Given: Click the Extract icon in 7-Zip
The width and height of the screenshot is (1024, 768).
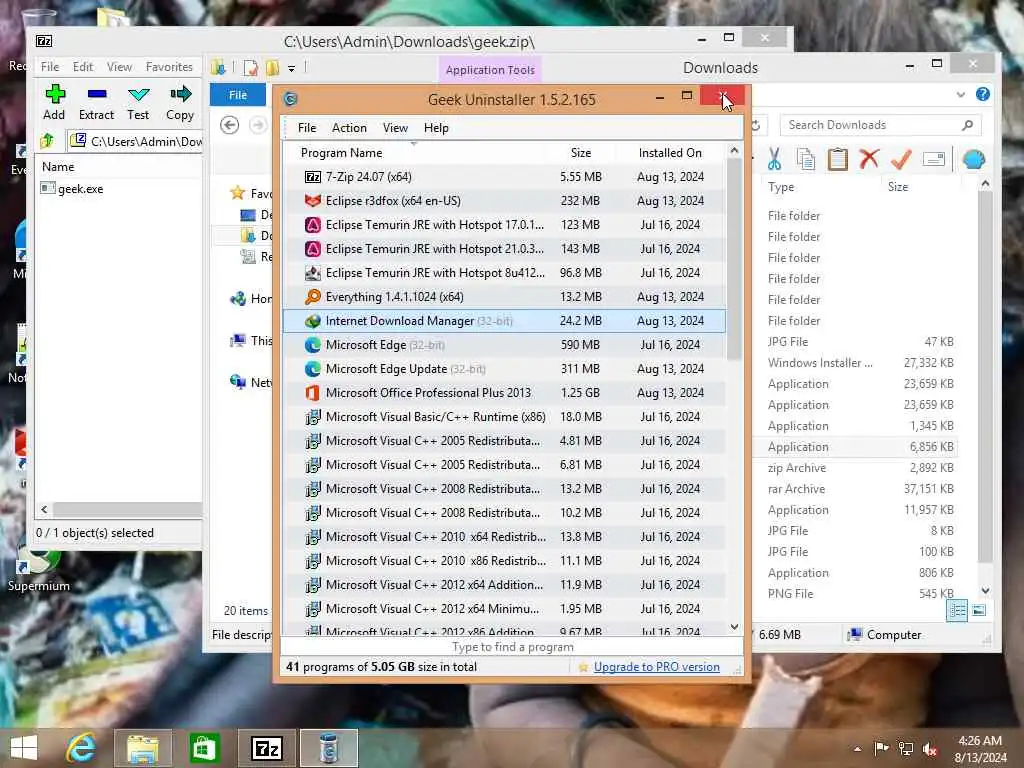Looking at the screenshot, I should pos(97,95).
